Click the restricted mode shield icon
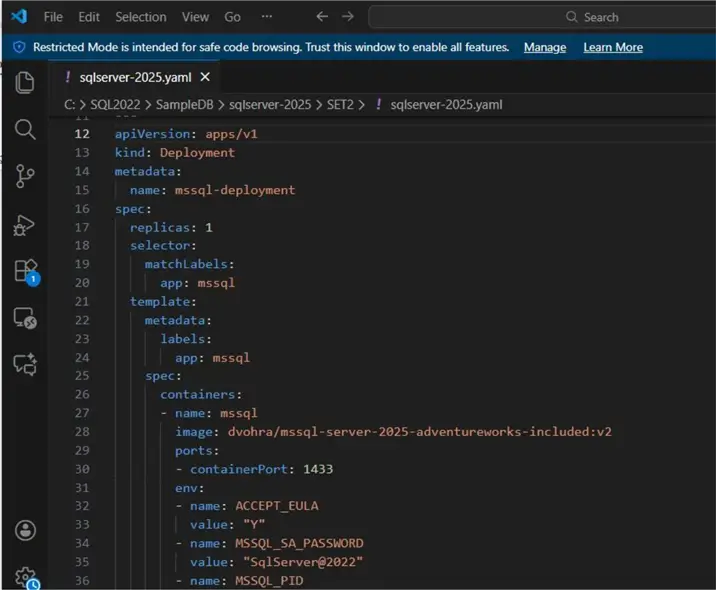Viewport: 716px width, 590px height. pyautogui.click(x=19, y=47)
